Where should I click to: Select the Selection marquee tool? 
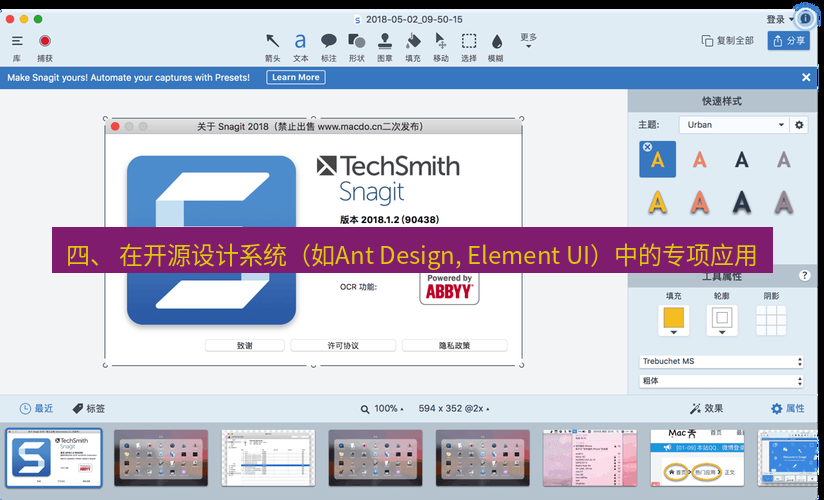[x=469, y=41]
